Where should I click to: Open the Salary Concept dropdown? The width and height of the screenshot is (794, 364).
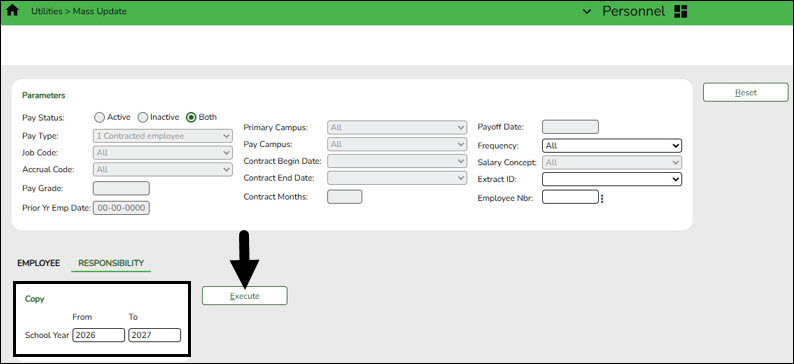click(x=612, y=163)
